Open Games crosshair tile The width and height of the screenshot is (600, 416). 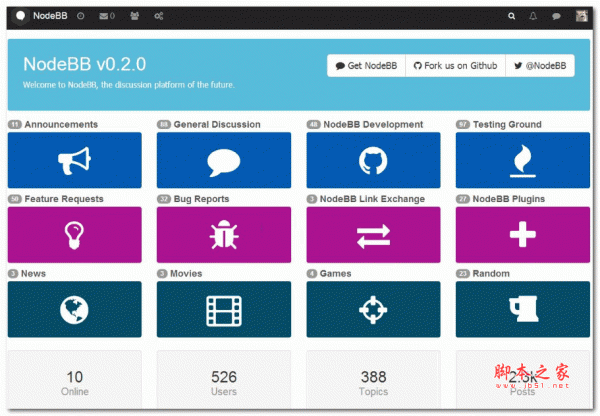pyautogui.click(x=373, y=309)
